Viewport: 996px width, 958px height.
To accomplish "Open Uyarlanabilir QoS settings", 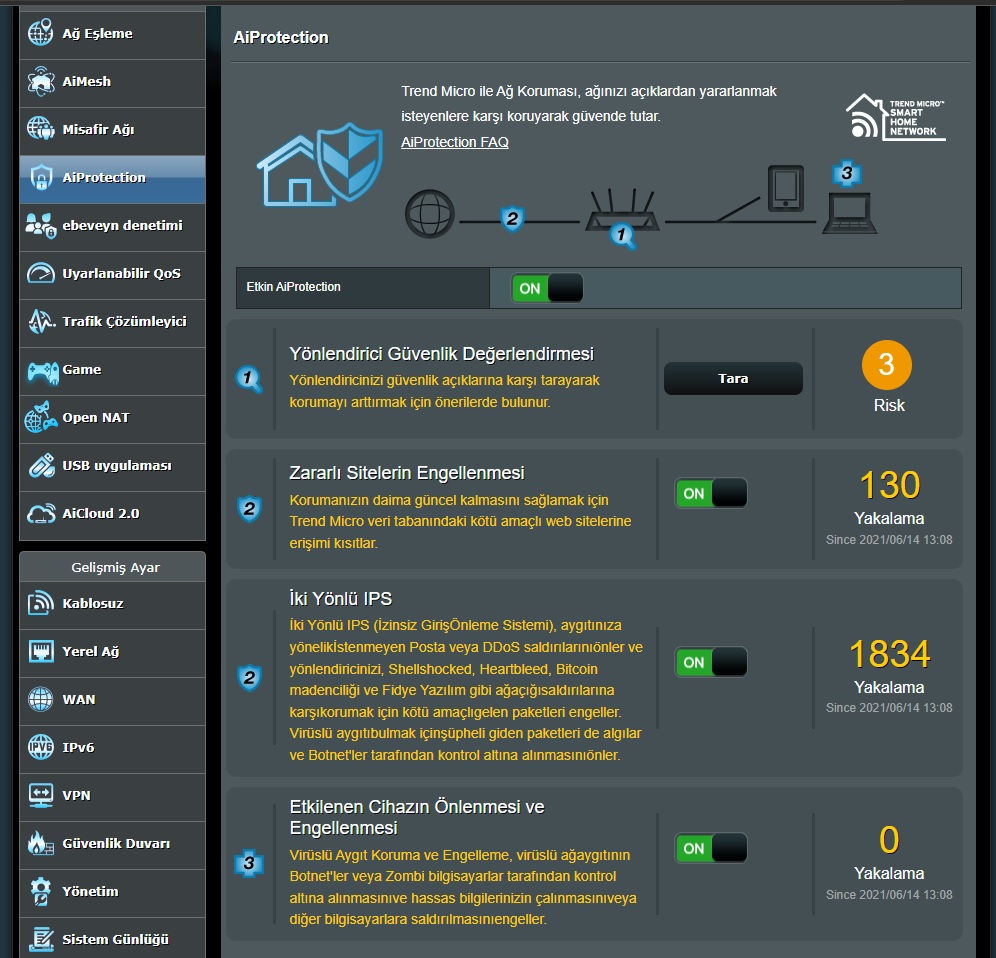I will 112,276.
